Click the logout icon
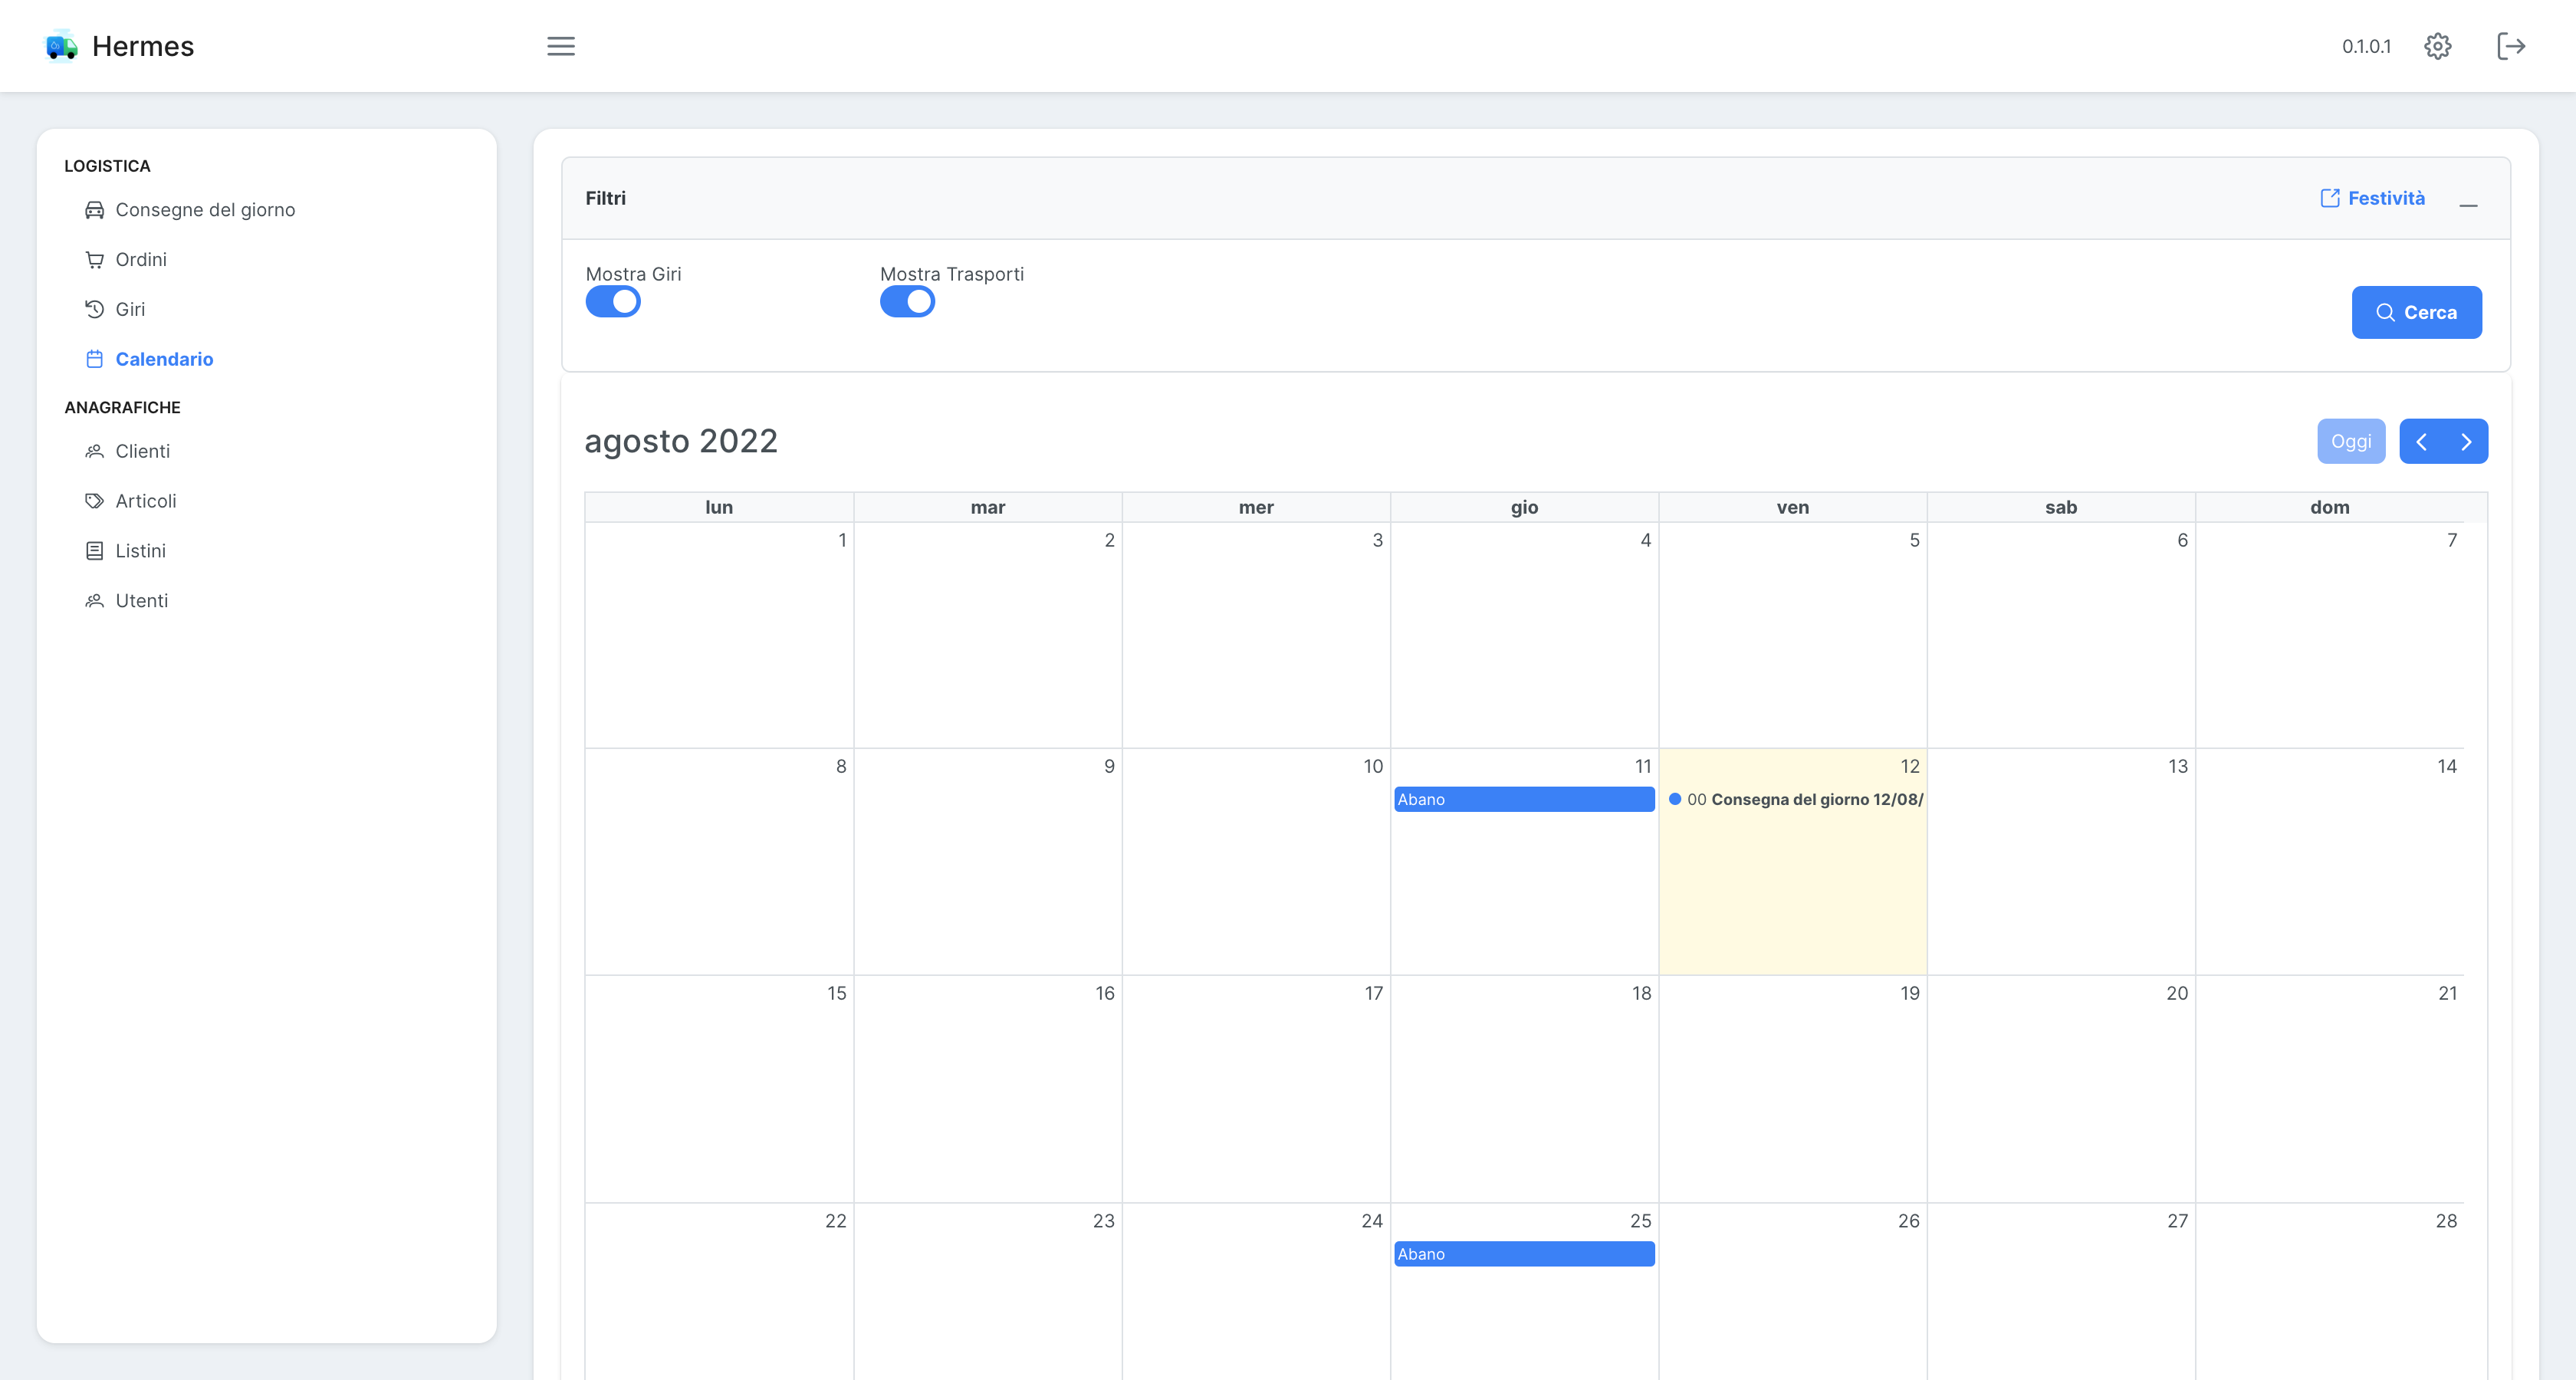 tap(2511, 46)
